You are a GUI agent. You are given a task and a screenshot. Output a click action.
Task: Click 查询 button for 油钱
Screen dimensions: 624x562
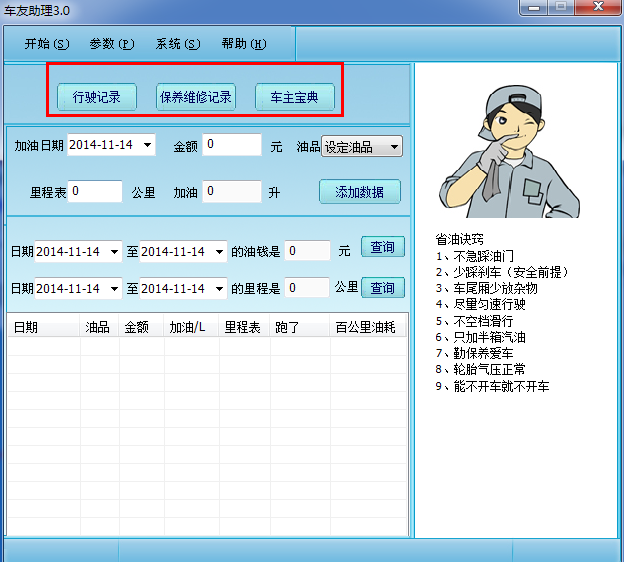(382, 247)
